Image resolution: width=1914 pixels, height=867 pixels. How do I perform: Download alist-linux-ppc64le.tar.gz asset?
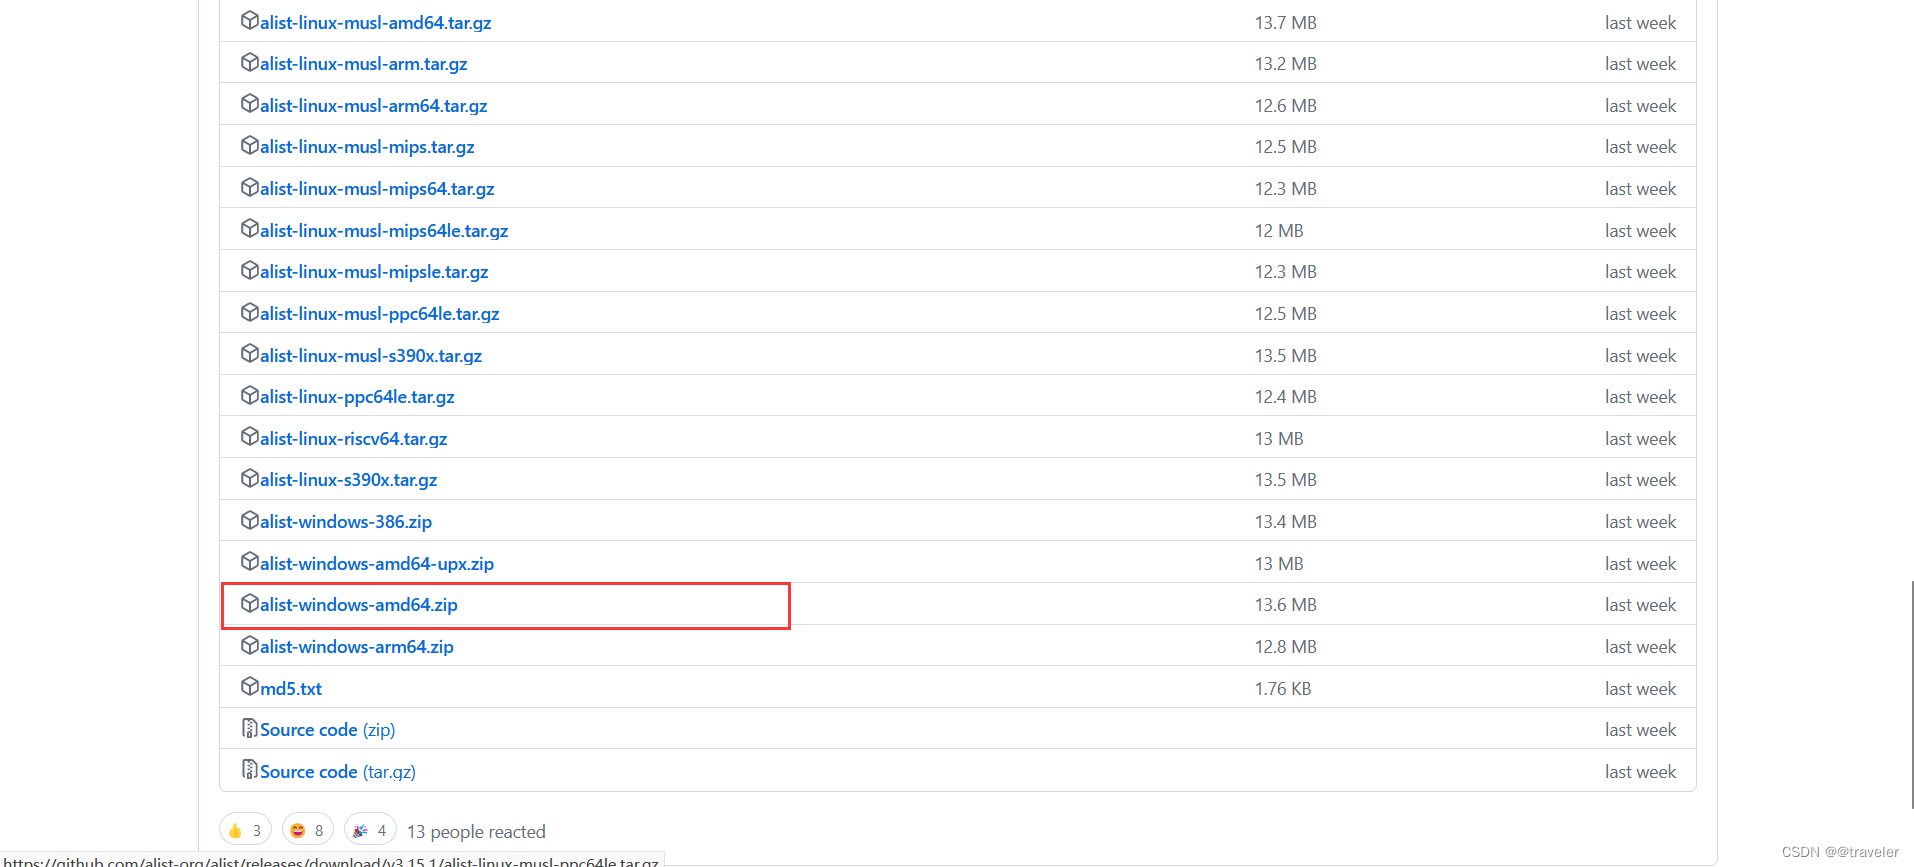357,397
